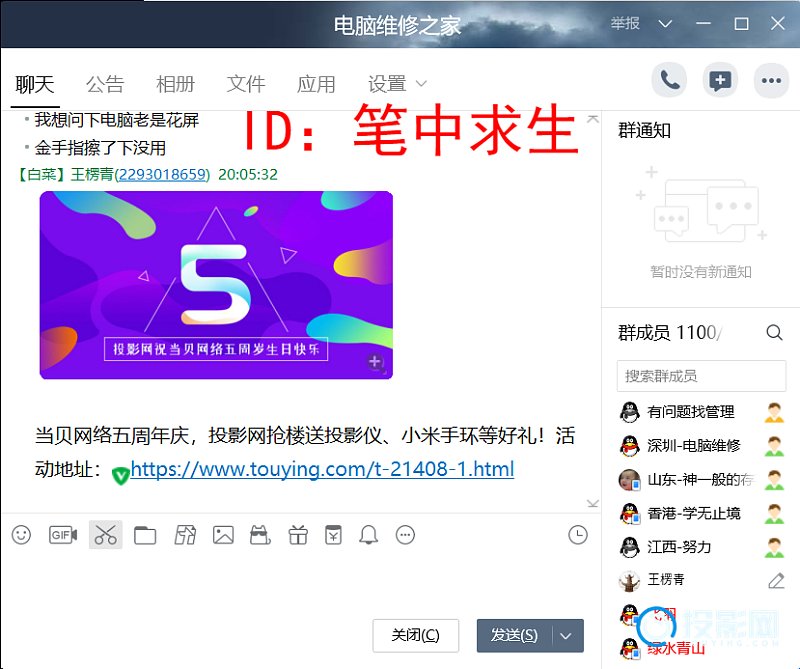
Task: Select member 有问题找管理
Action: pos(691,412)
